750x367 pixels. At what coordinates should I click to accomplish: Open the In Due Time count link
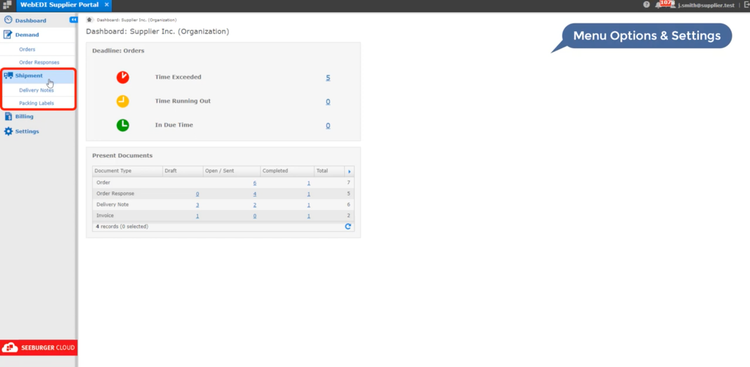click(x=328, y=125)
